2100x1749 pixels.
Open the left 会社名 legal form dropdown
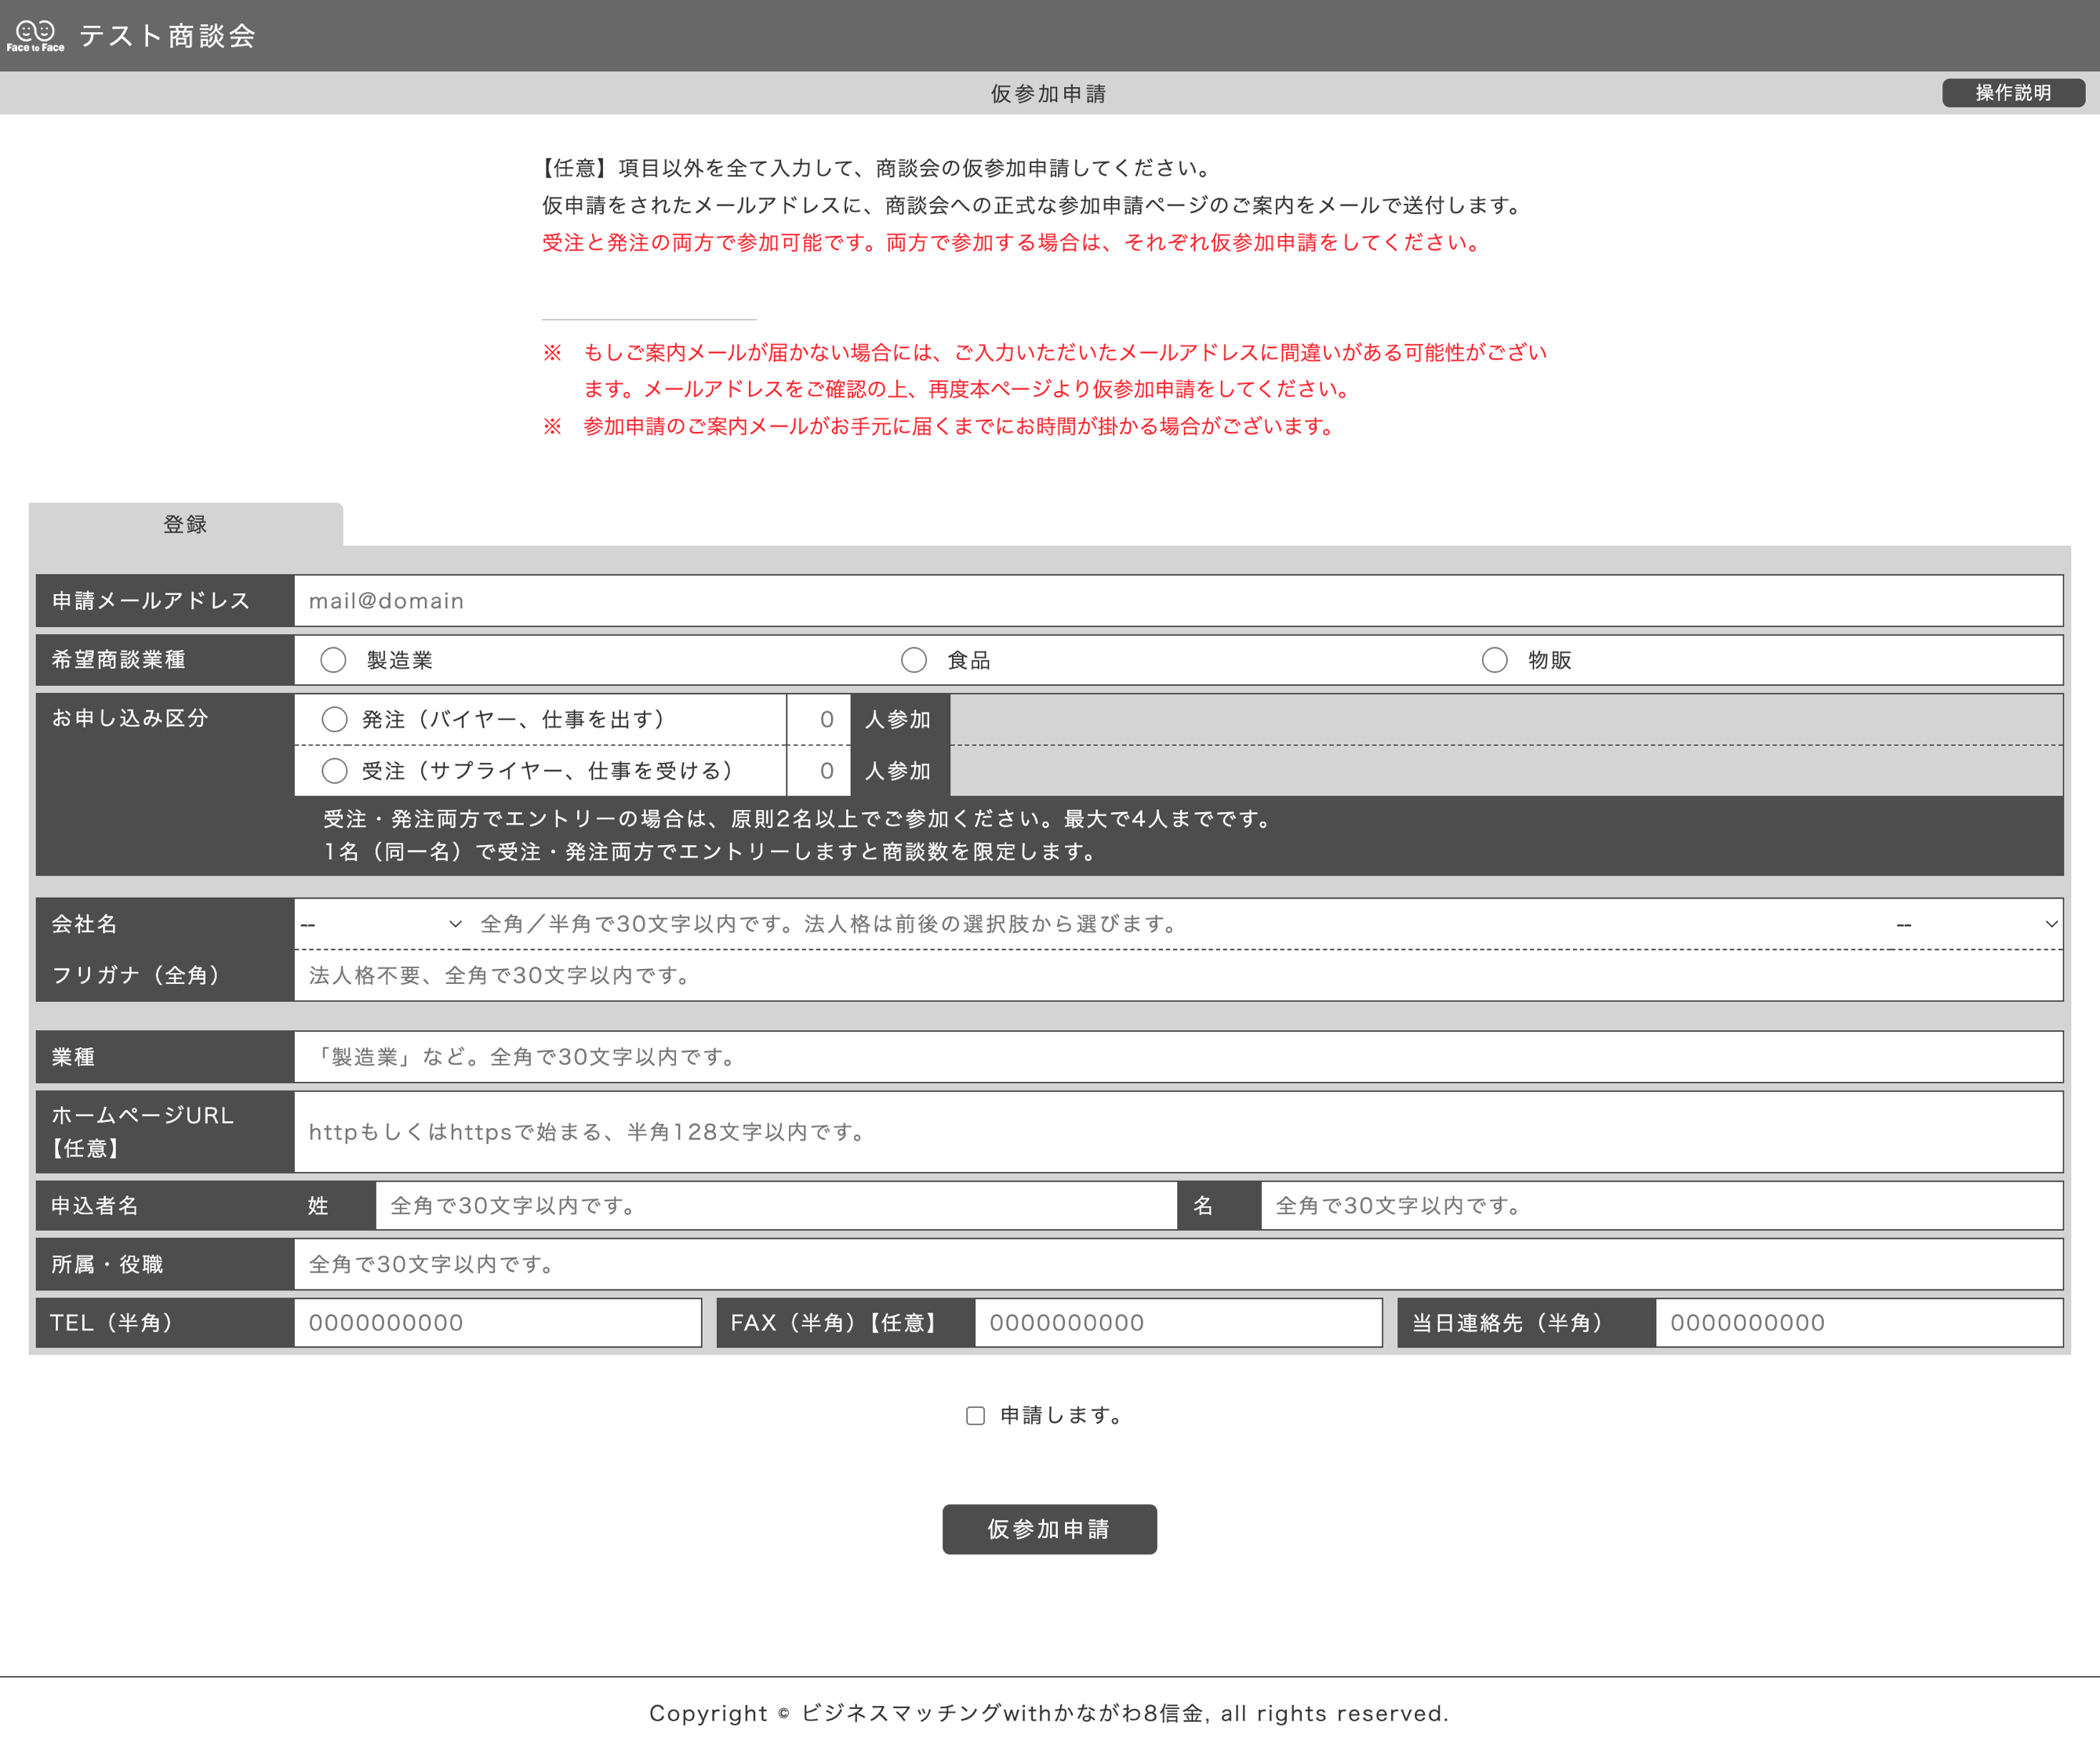(x=383, y=923)
